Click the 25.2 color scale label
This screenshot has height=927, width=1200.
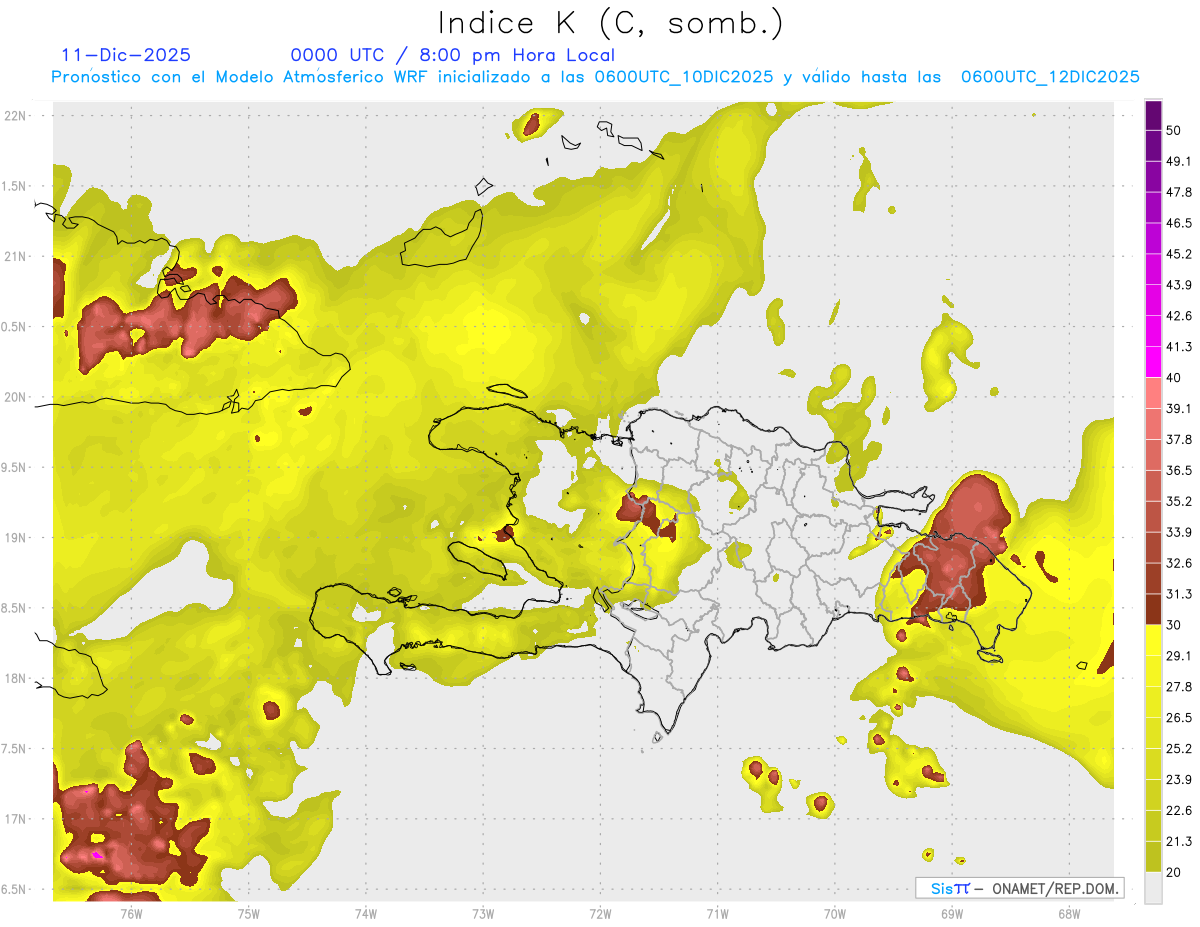[x=1179, y=749]
